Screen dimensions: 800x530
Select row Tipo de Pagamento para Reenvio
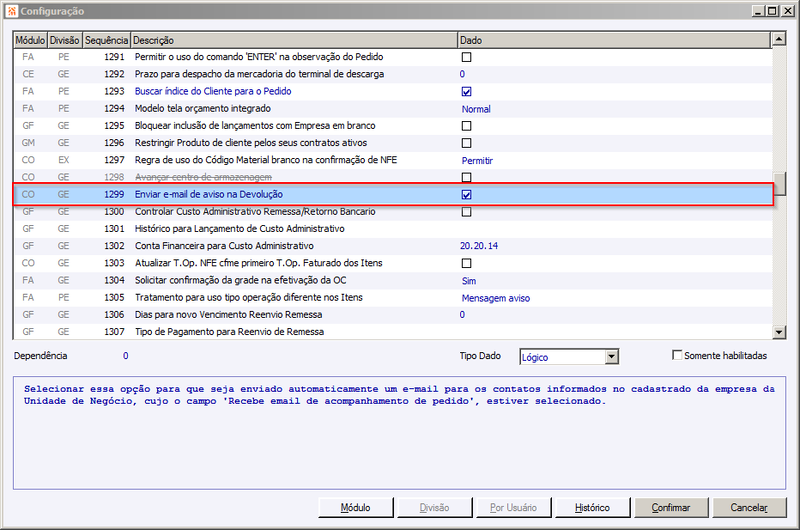pyautogui.click(x=392, y=332)
